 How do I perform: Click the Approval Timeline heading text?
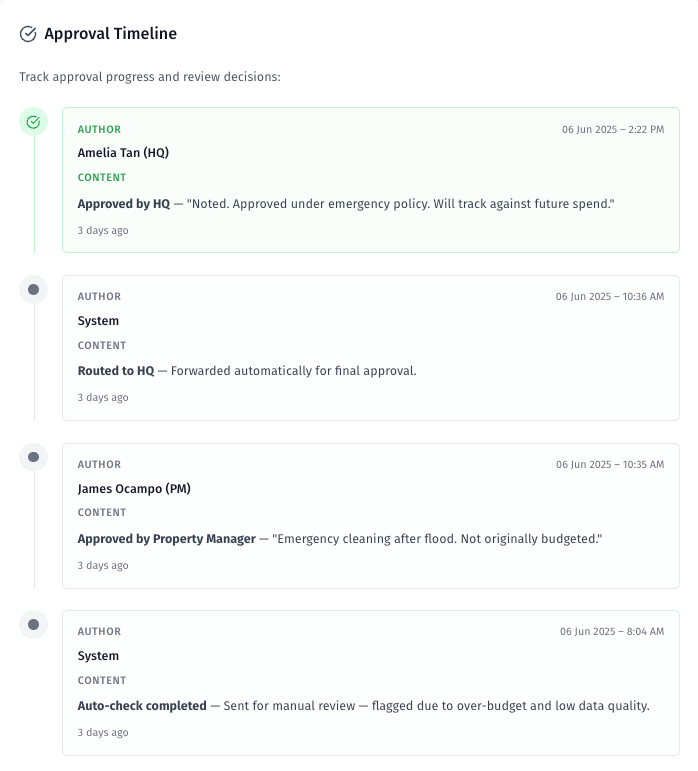(x=110, y=34)
